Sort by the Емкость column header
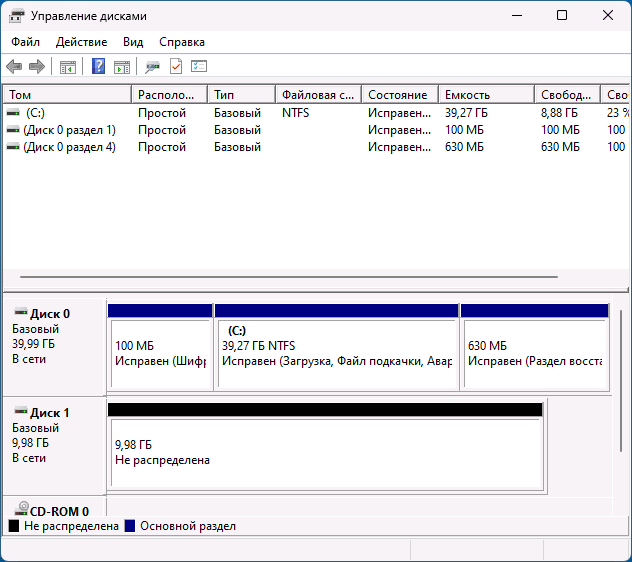The image size is (632, 562). pos(487,95)
